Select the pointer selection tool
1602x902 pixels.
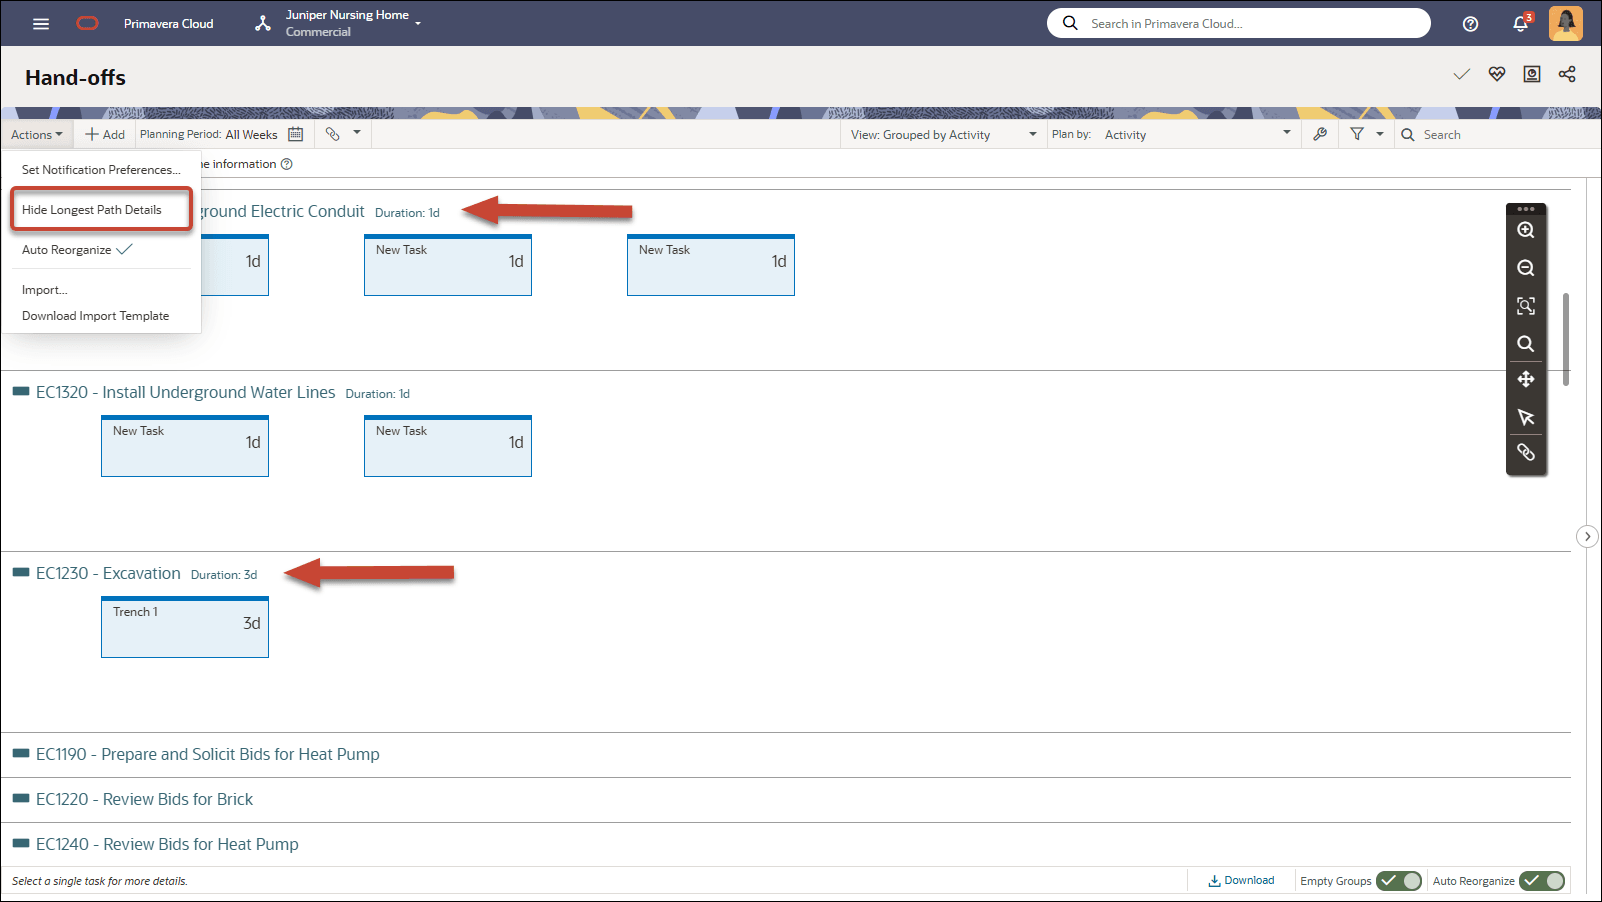point(1526,417)
